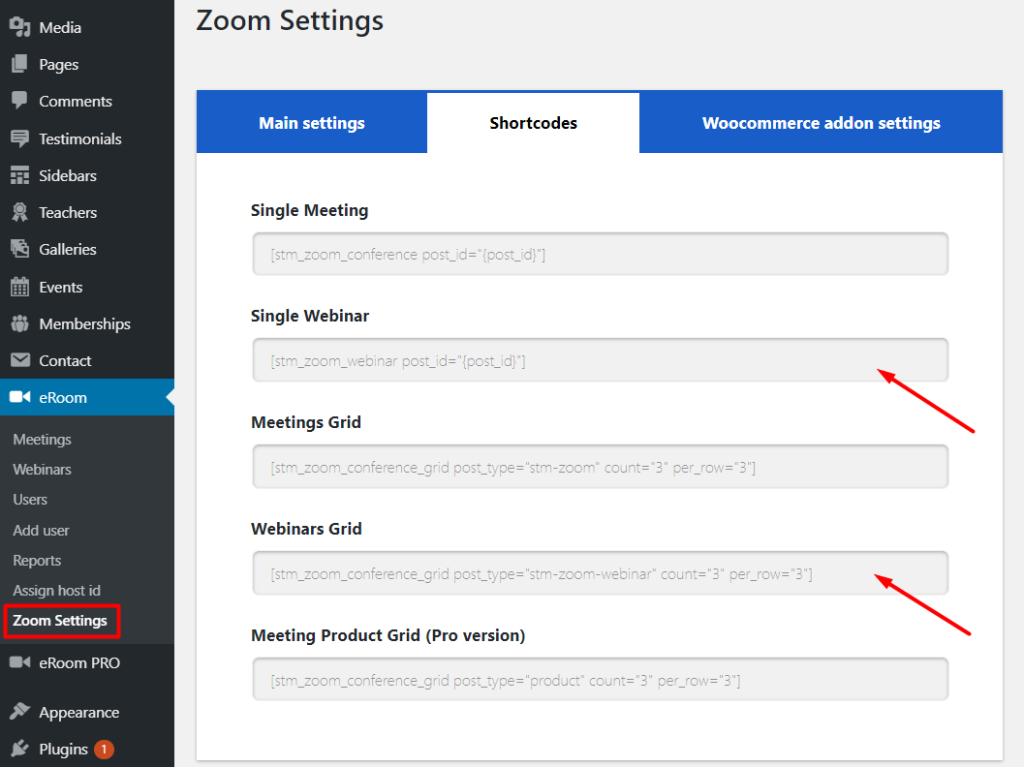Click the Galleries icon in sidebar
Viewport: 1024px width, 767px height.
[x=20, y=249]
